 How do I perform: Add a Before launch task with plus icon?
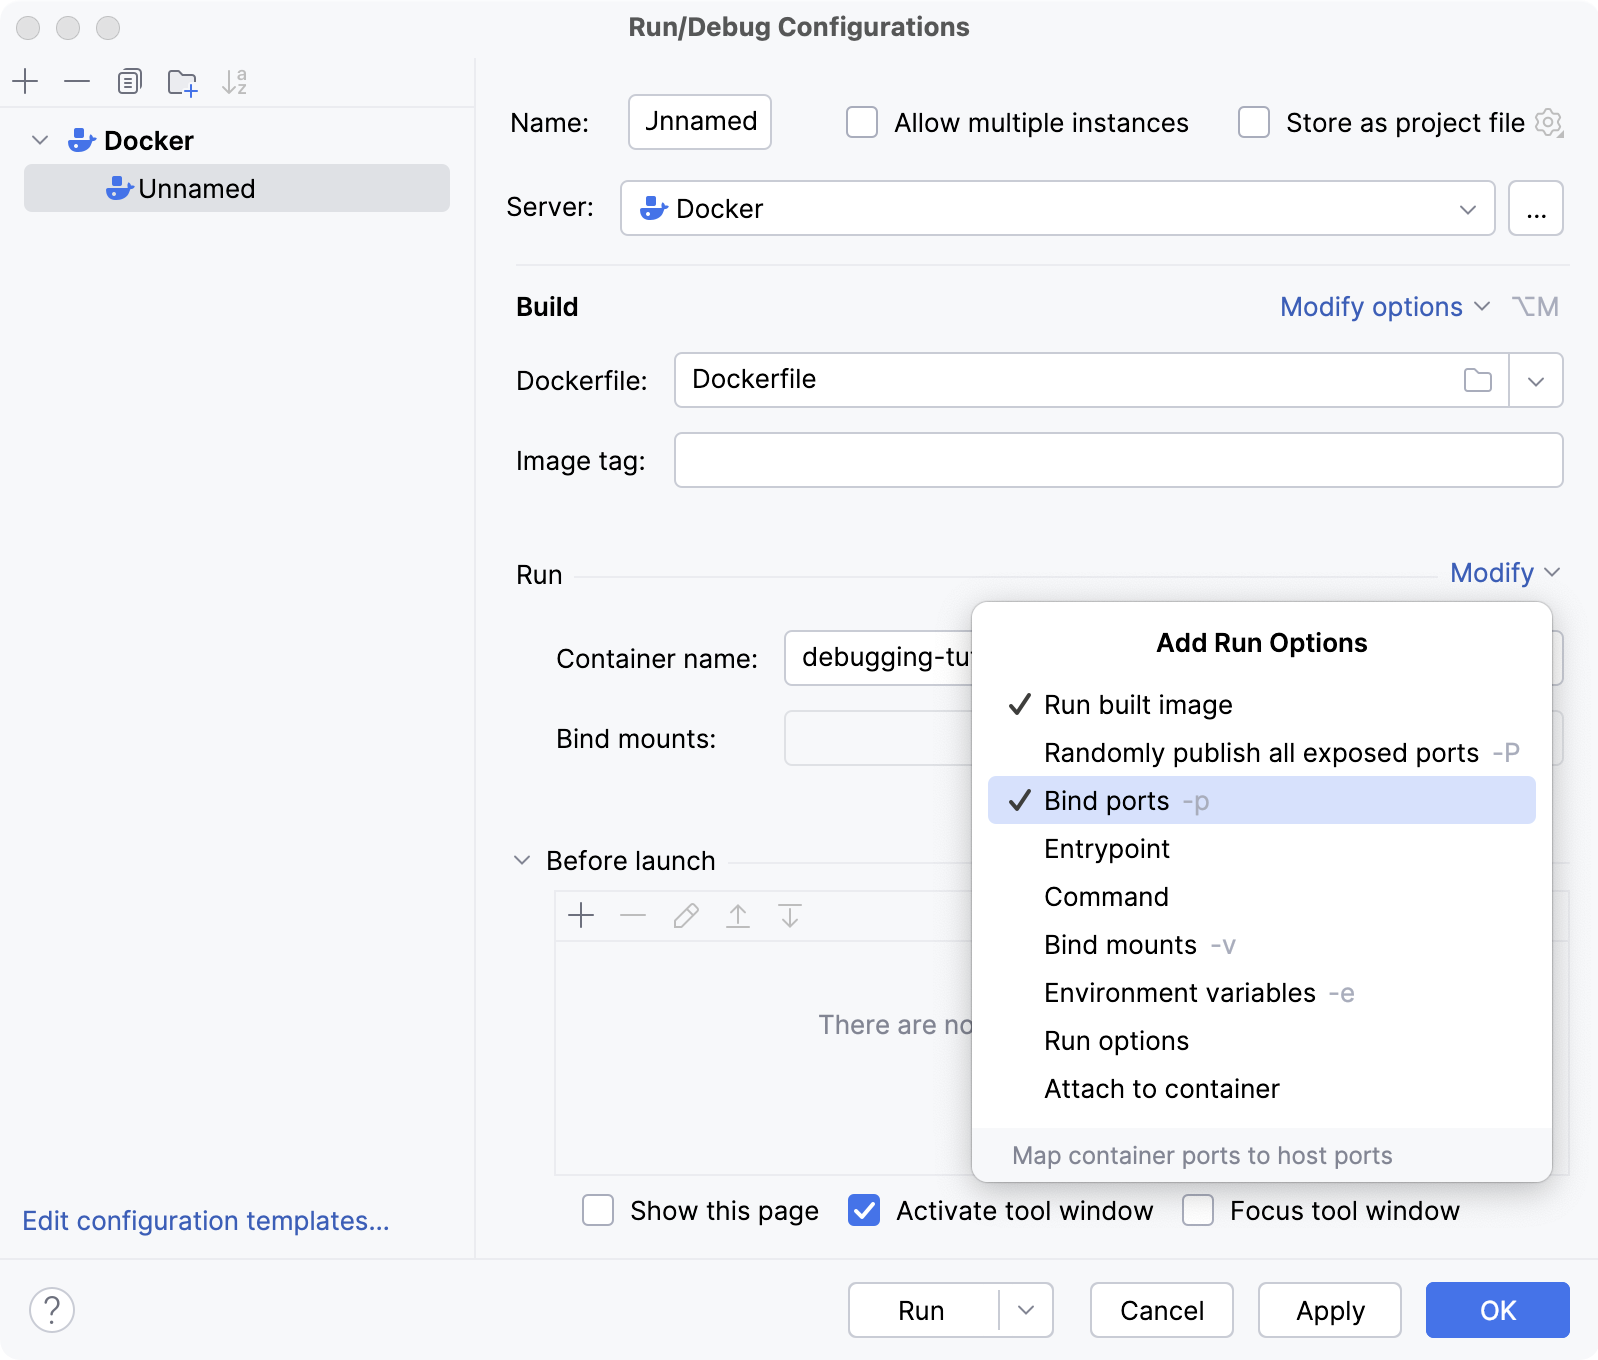(x=581, y=915)
